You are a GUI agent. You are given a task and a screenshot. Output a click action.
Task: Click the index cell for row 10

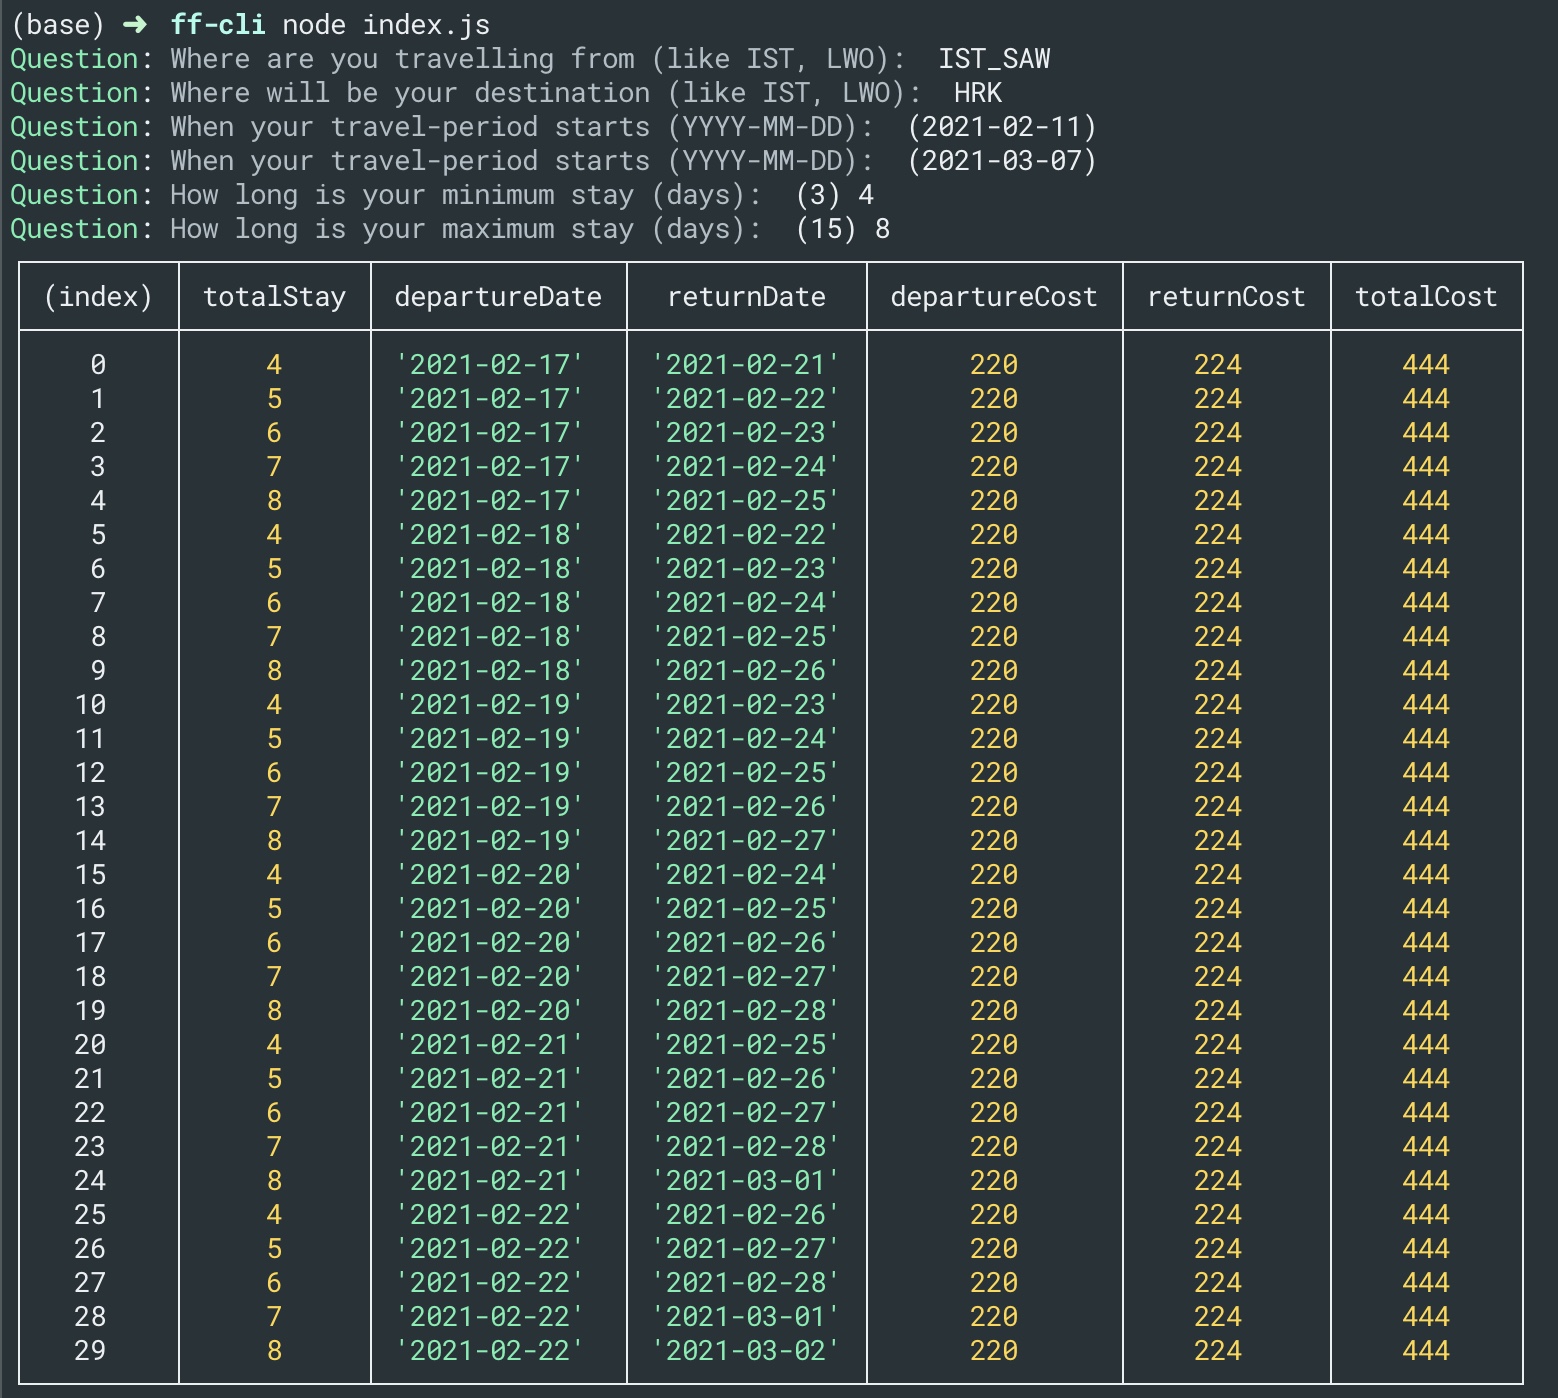coord(90,705)
